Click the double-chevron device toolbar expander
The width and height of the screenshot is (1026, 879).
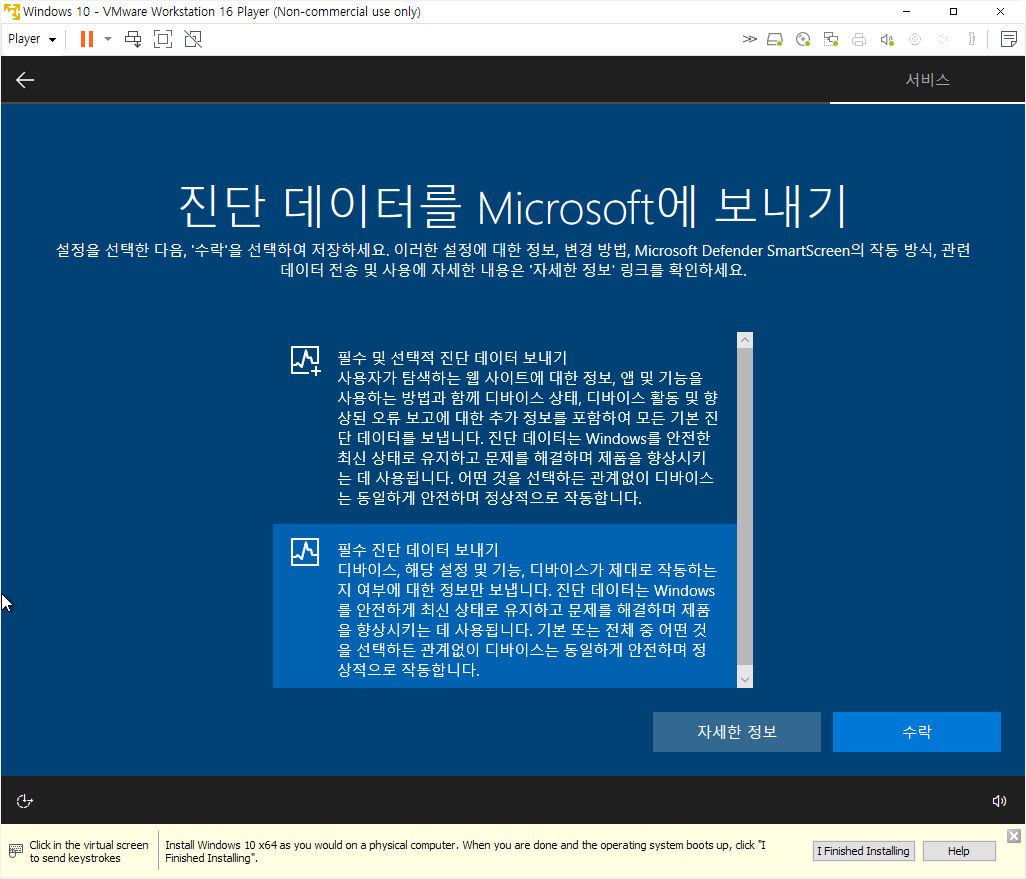click(x=749, y=39)
